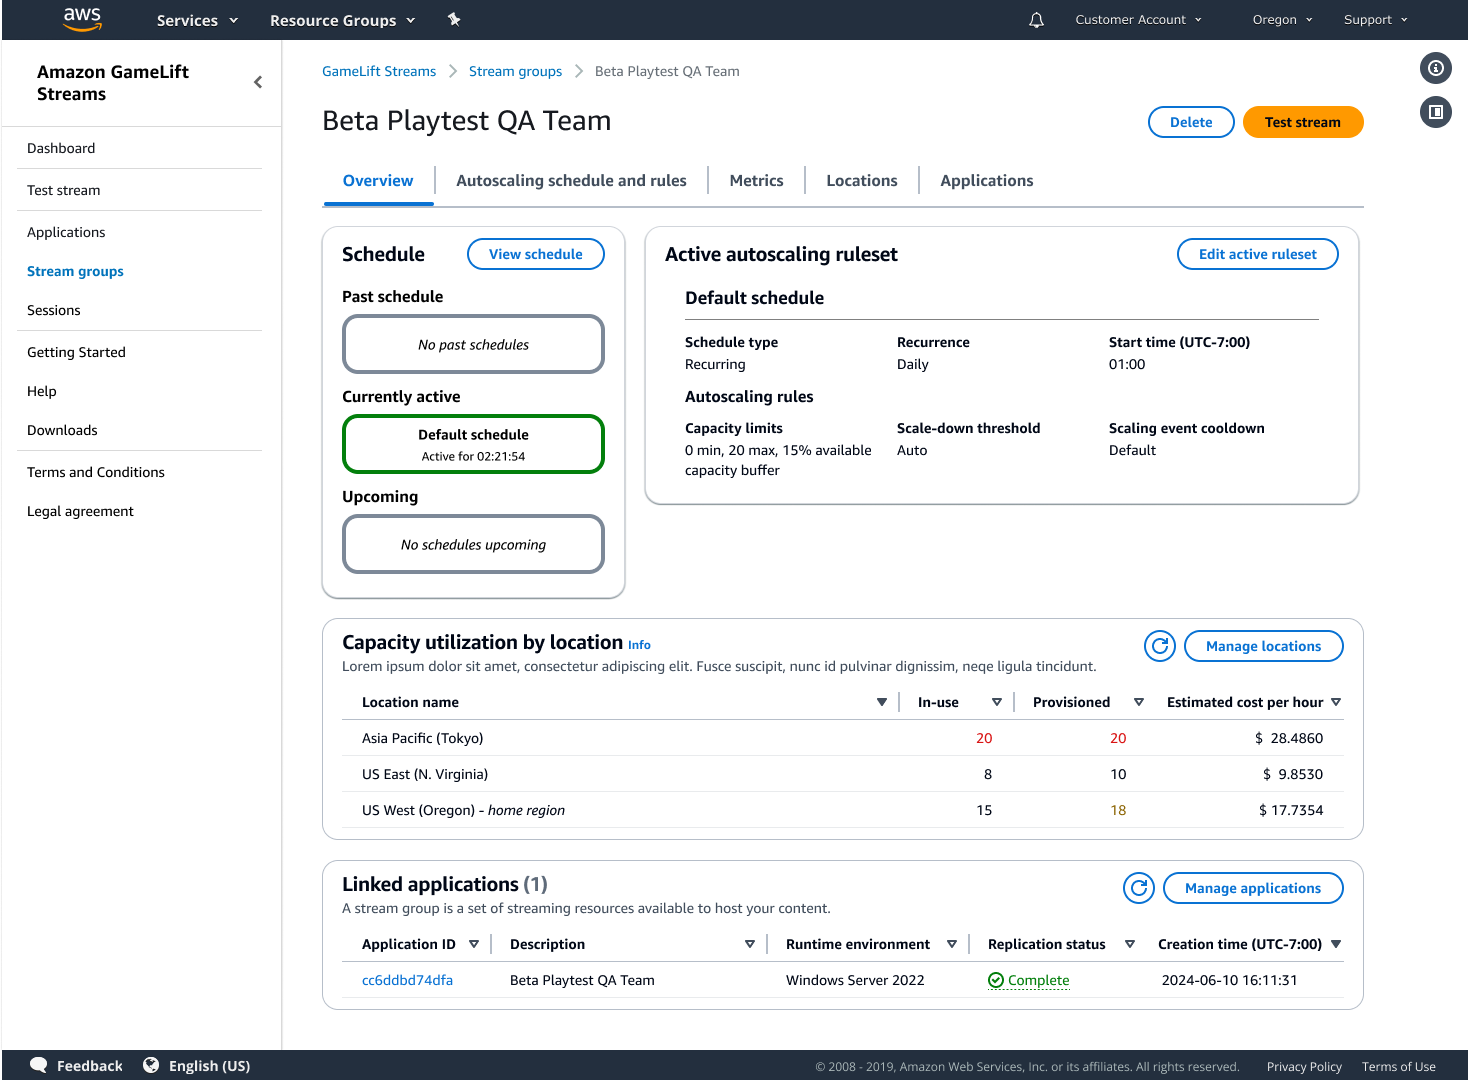This screenshot has height=1080, width=1468.
Task: Click the green Complete status check icon
Action: (x=996, y=980)
